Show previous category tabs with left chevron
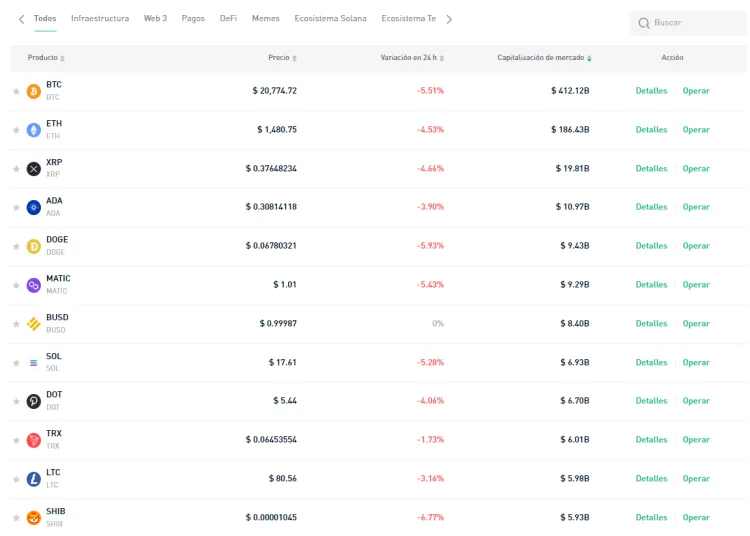 (x=21, y=19)
